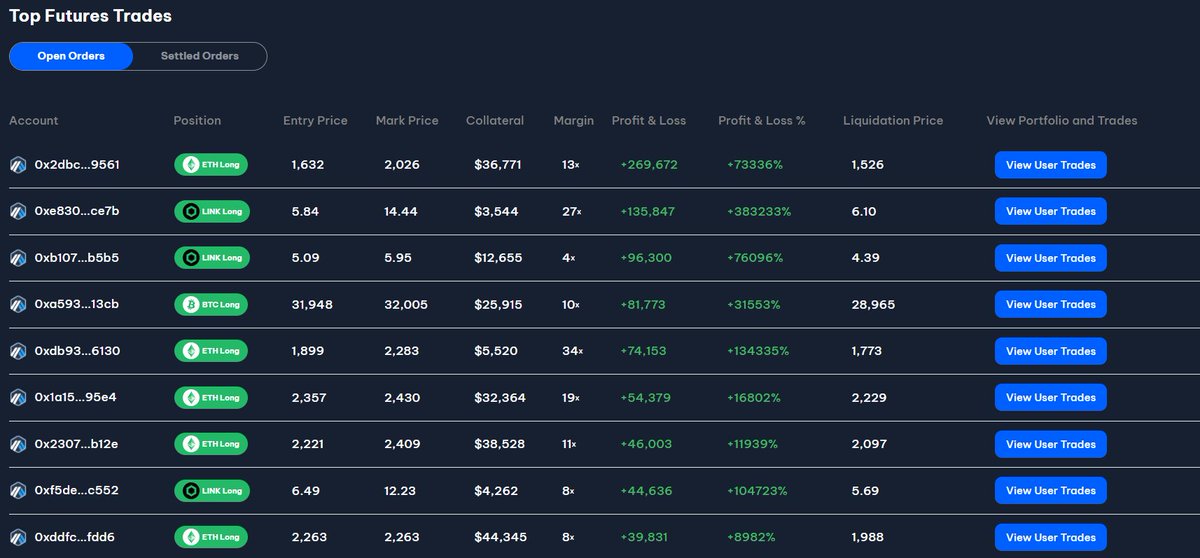This screenshot has width=1200, height=558.
Task: Select account address 0xa593...13cb
Action: pos(77,304)
